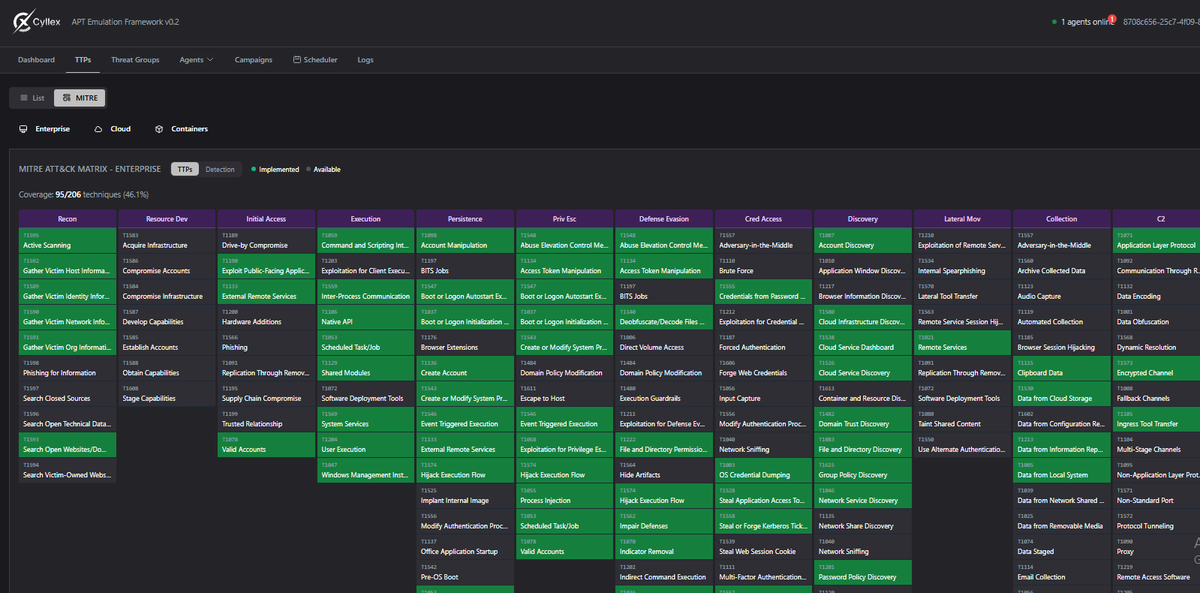The width and height of the screenshot is (1200, 593).
Task: Click the cube icon next to Containers
Action: [159, 129]
